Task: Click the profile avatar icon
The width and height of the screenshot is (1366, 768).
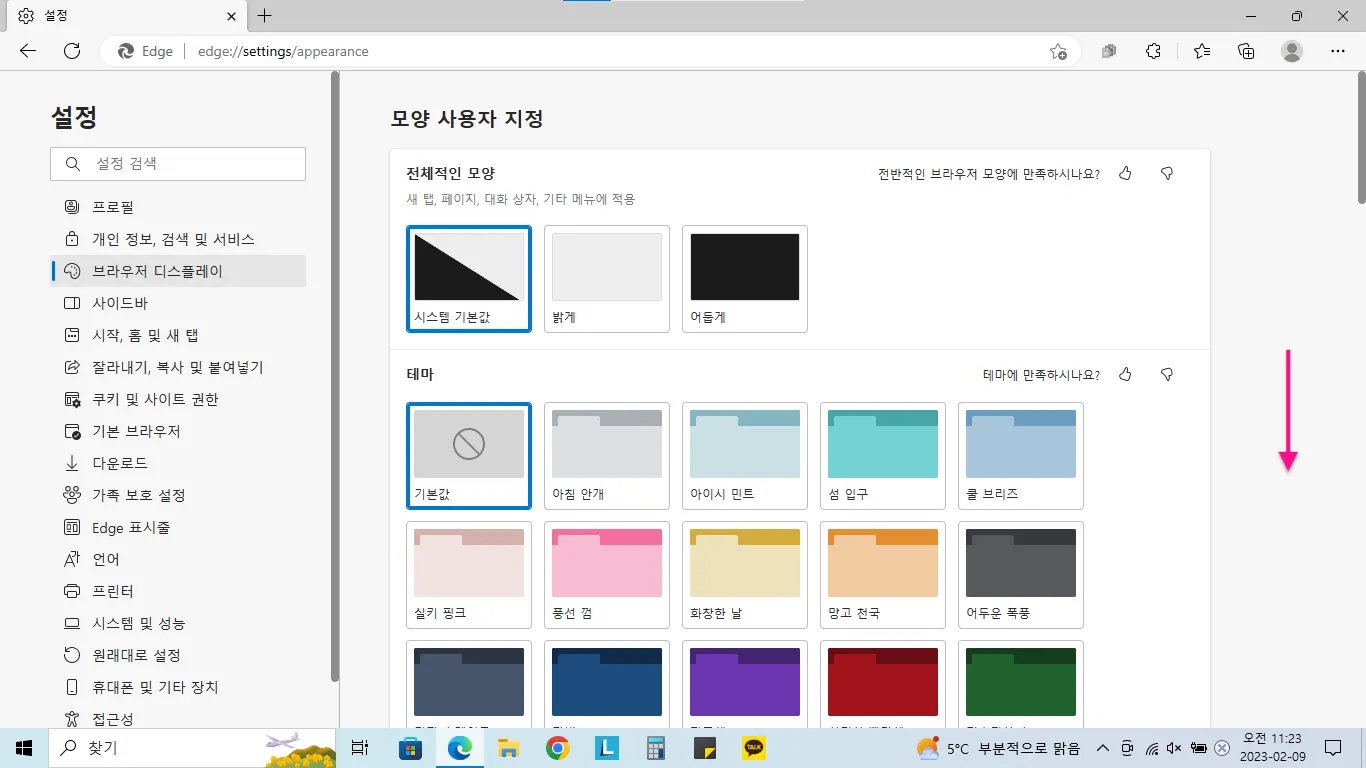Action: tap(1292, 51)
